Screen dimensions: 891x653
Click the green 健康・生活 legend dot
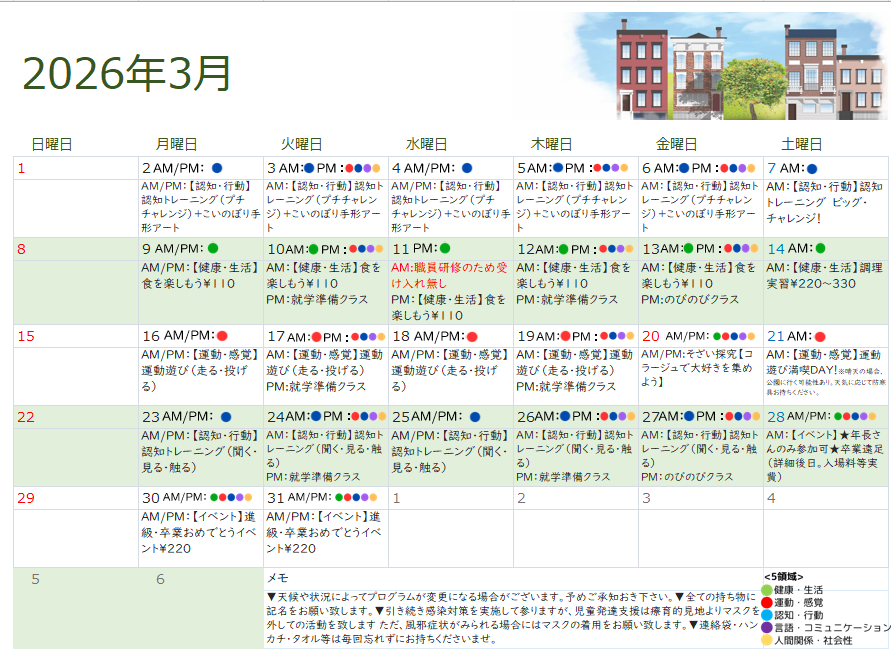point(767,588)
